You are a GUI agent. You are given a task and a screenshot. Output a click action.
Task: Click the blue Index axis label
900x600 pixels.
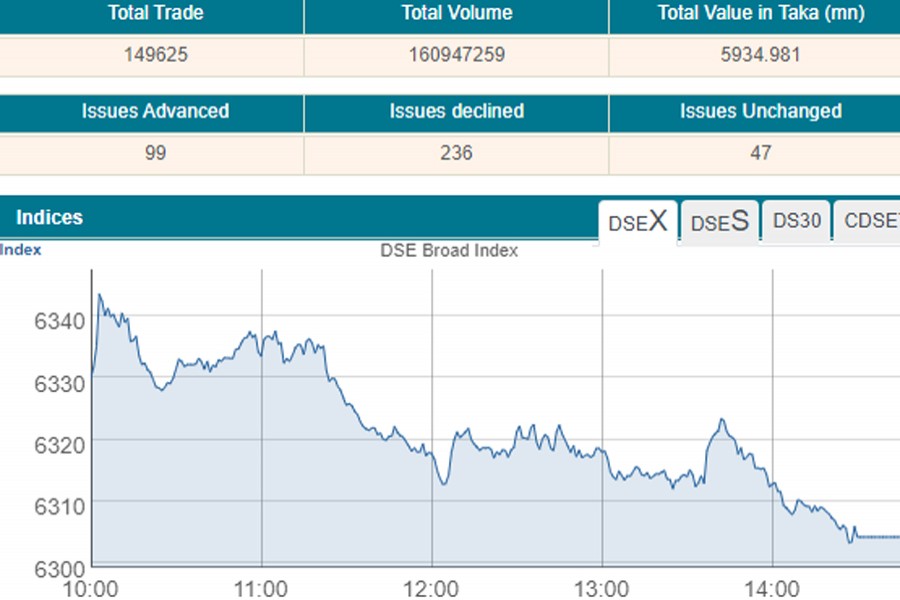tap(20, 250)
